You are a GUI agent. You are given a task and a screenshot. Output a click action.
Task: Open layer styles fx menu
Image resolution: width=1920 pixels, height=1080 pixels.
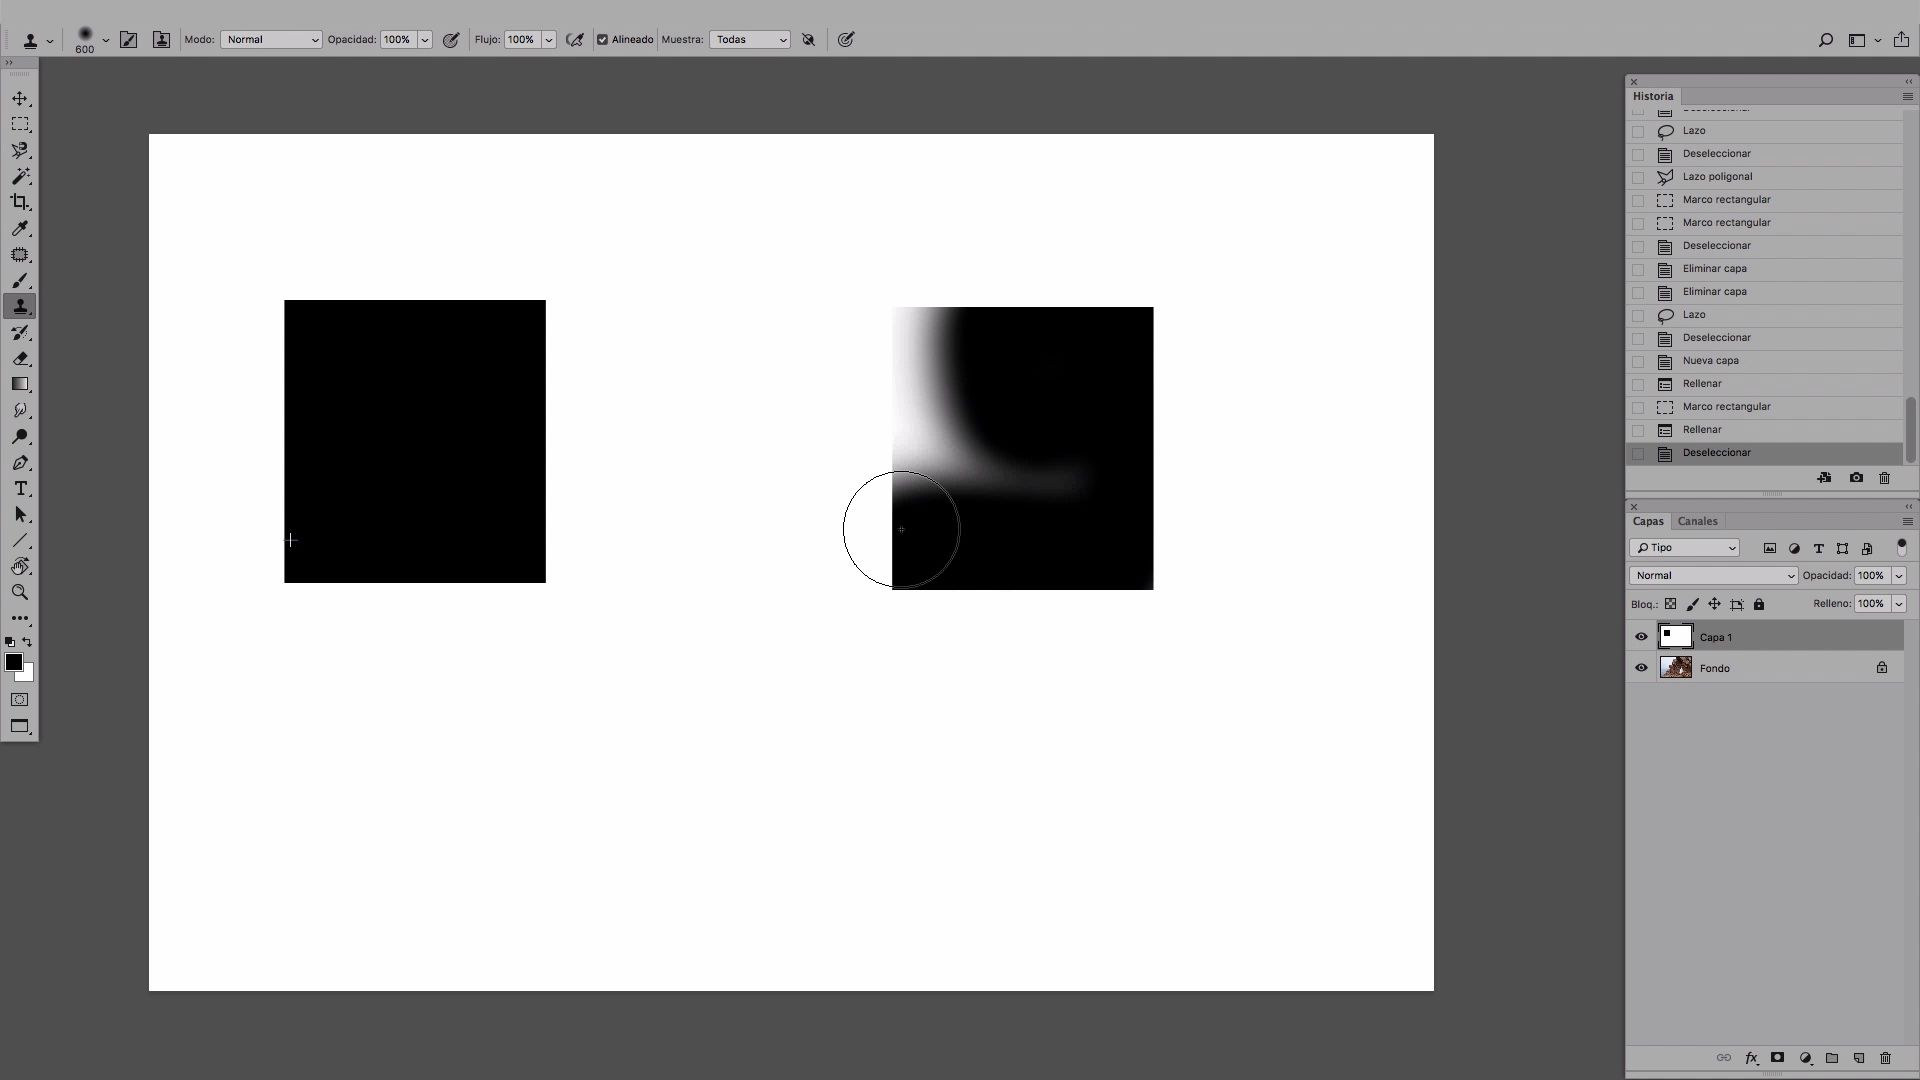1752,1058
